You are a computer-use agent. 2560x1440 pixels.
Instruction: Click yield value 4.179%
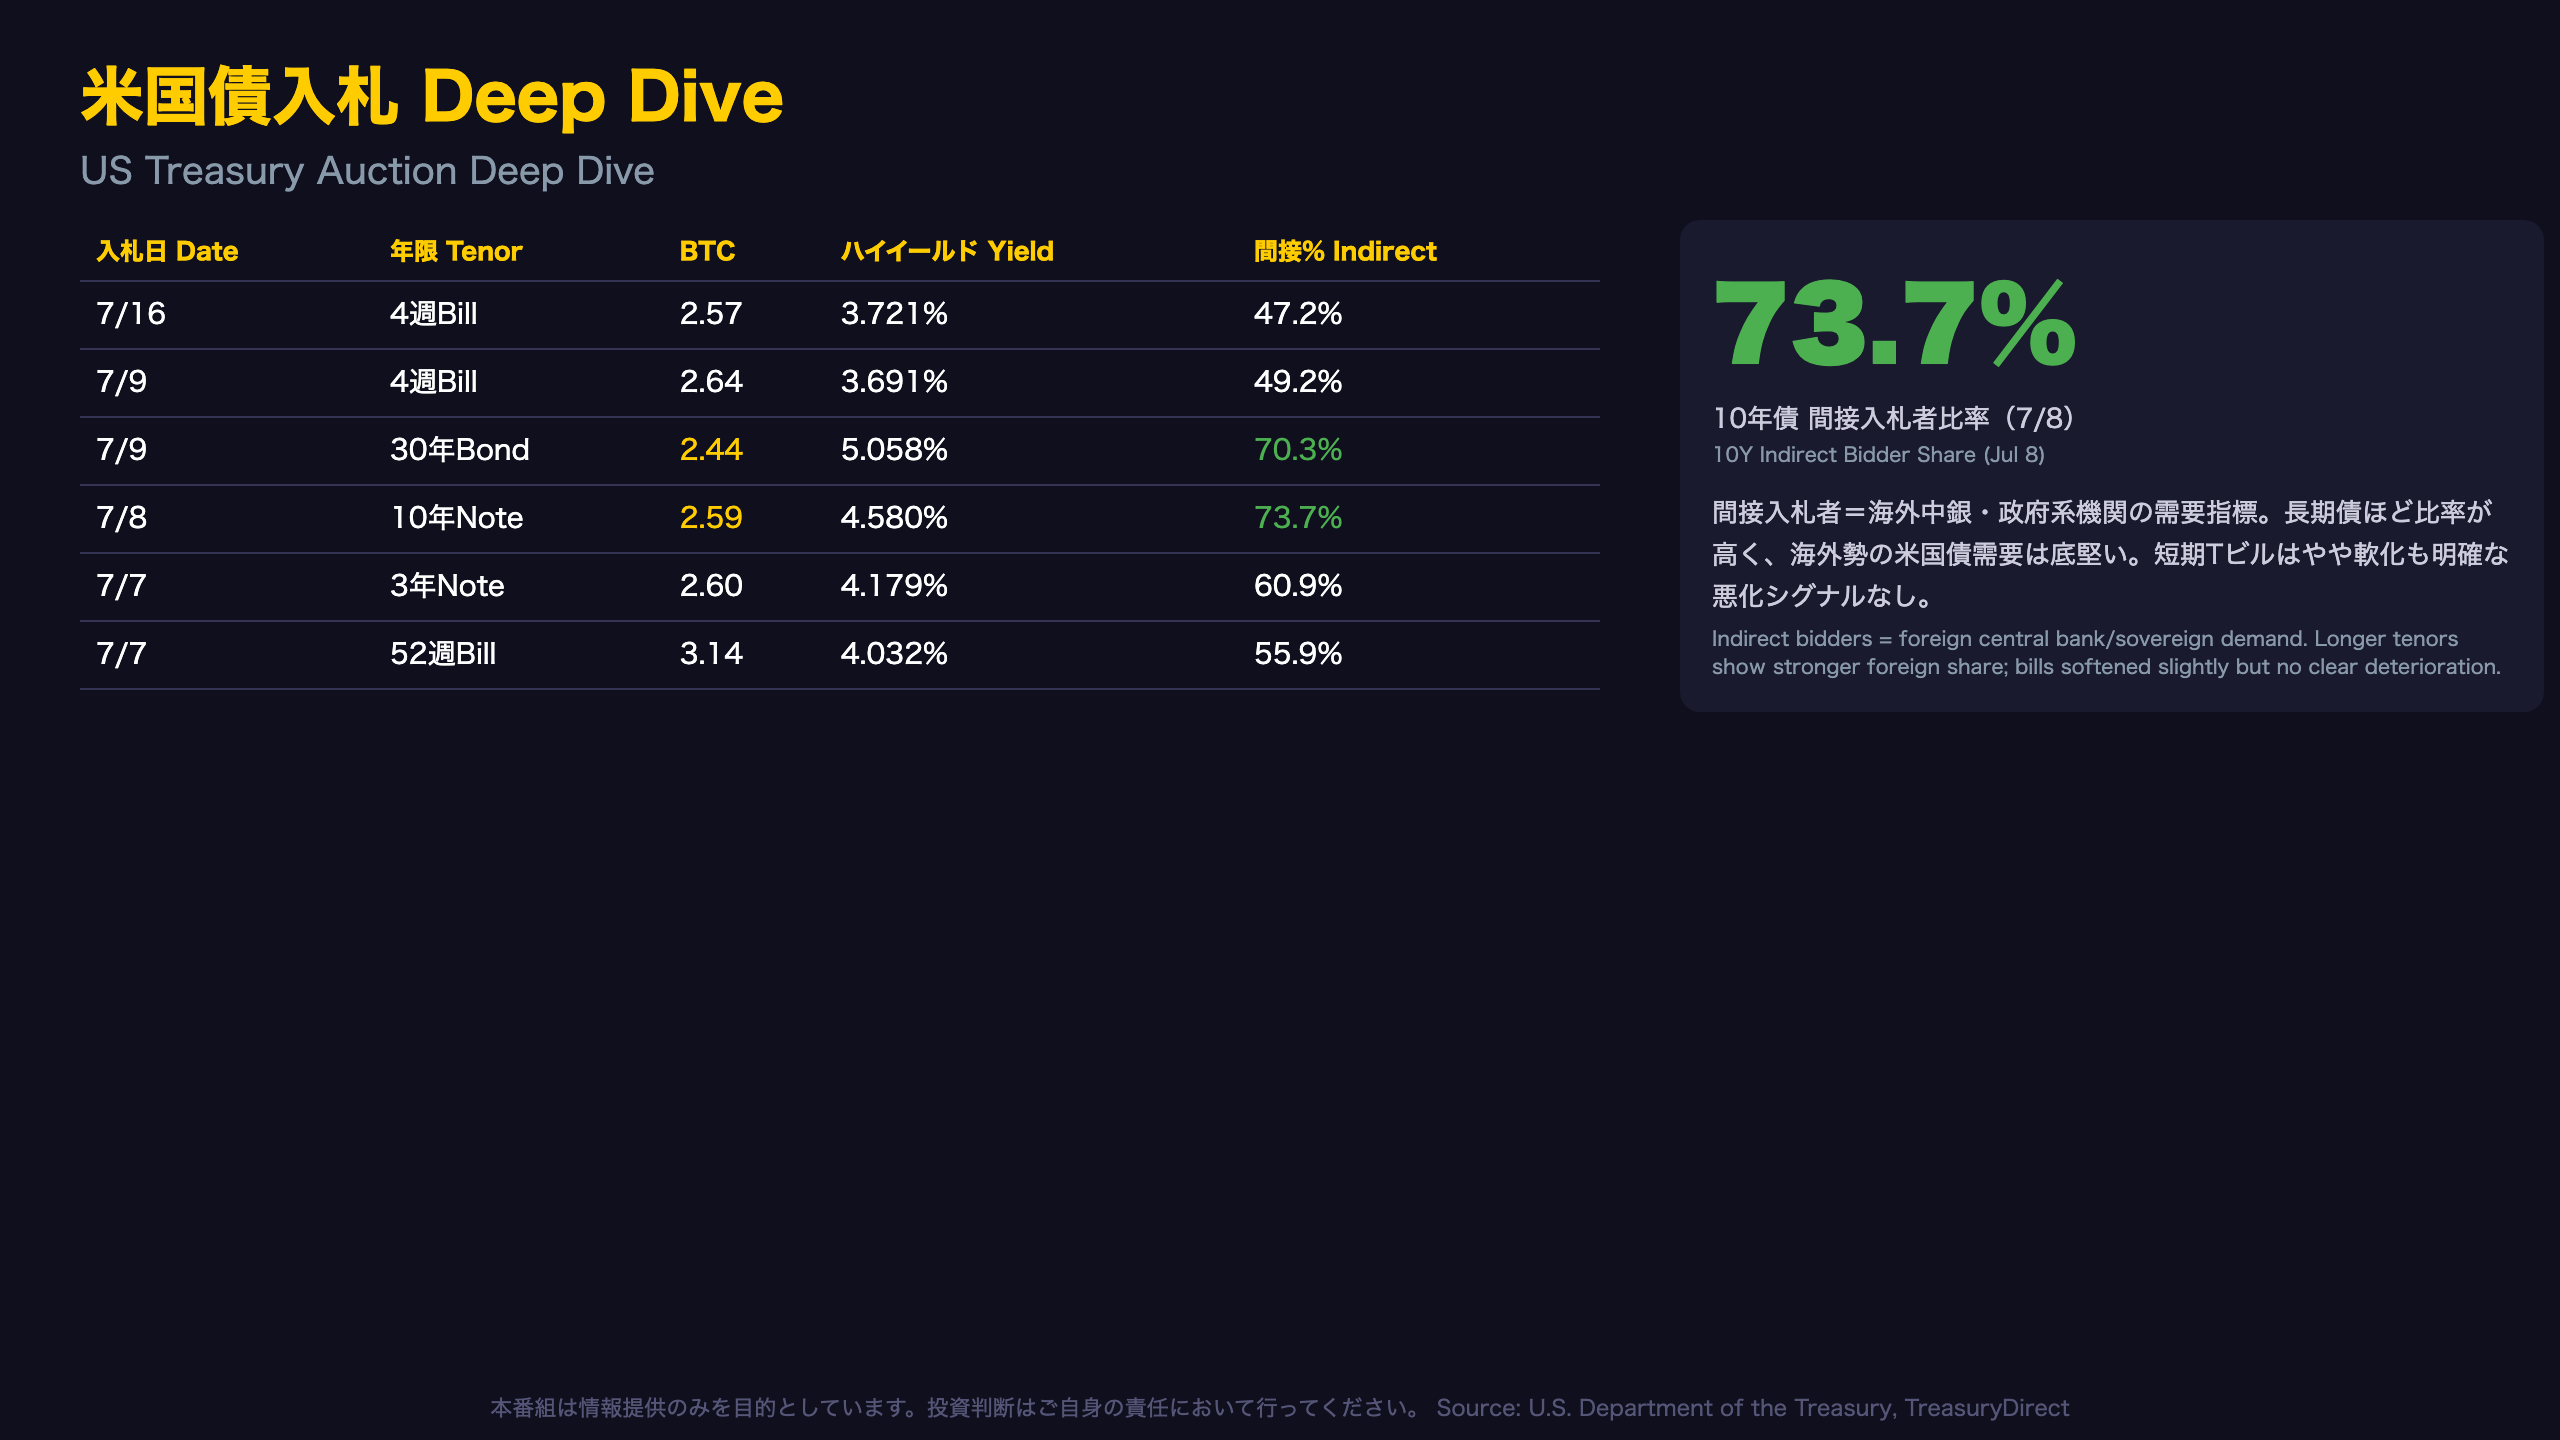click(894, 586)
